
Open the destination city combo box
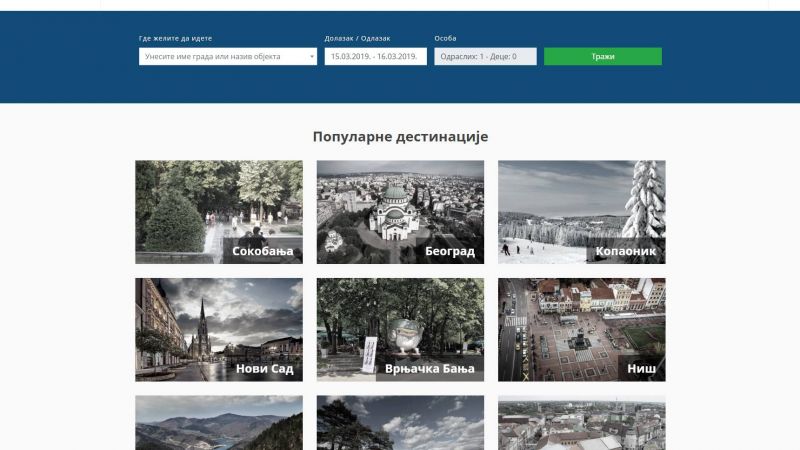228,57
